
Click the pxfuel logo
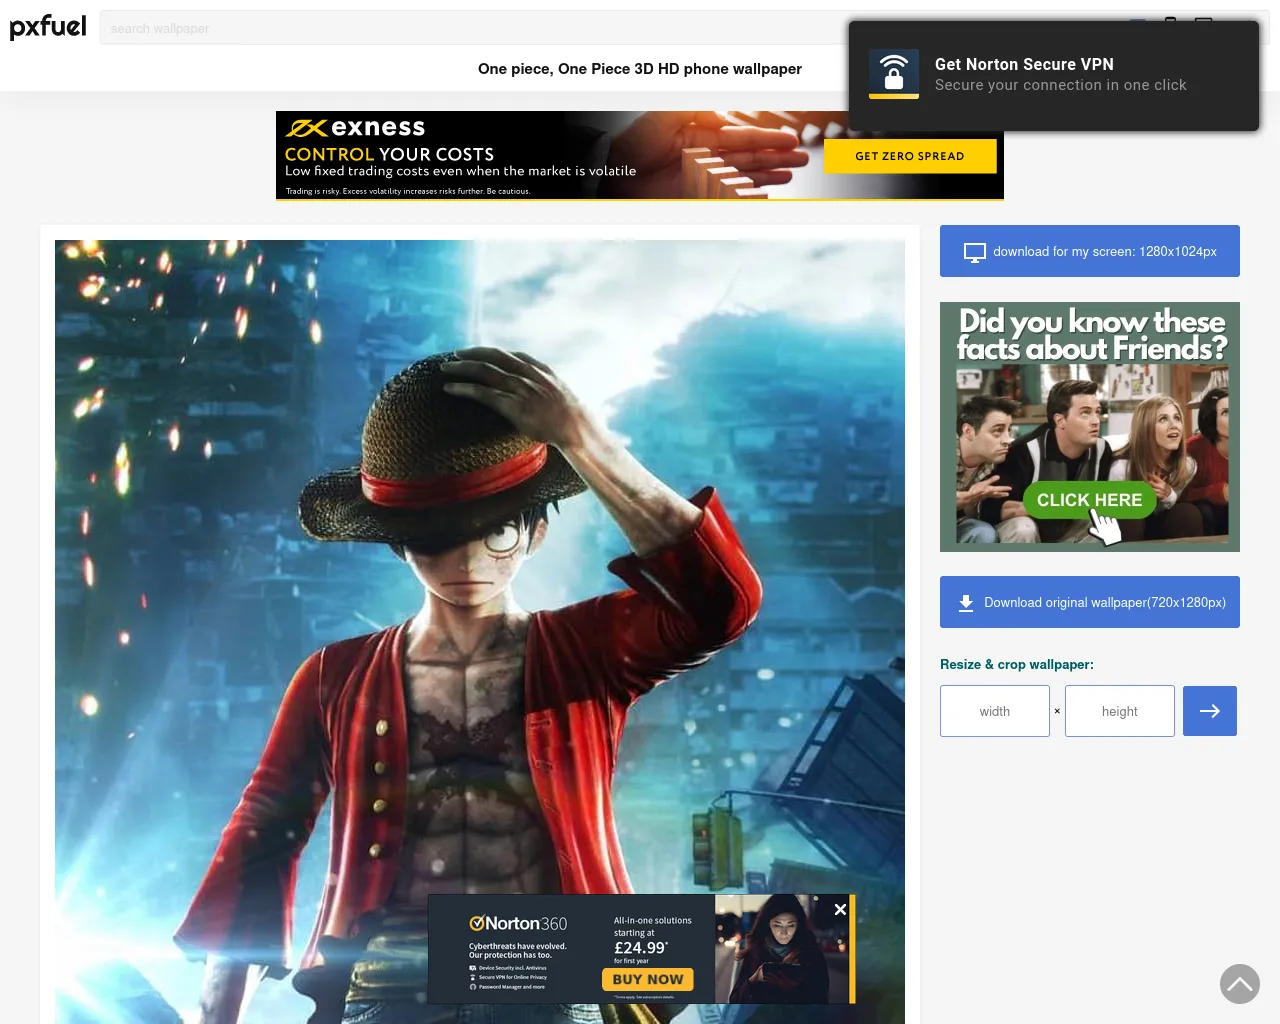(x=48, y=27)
